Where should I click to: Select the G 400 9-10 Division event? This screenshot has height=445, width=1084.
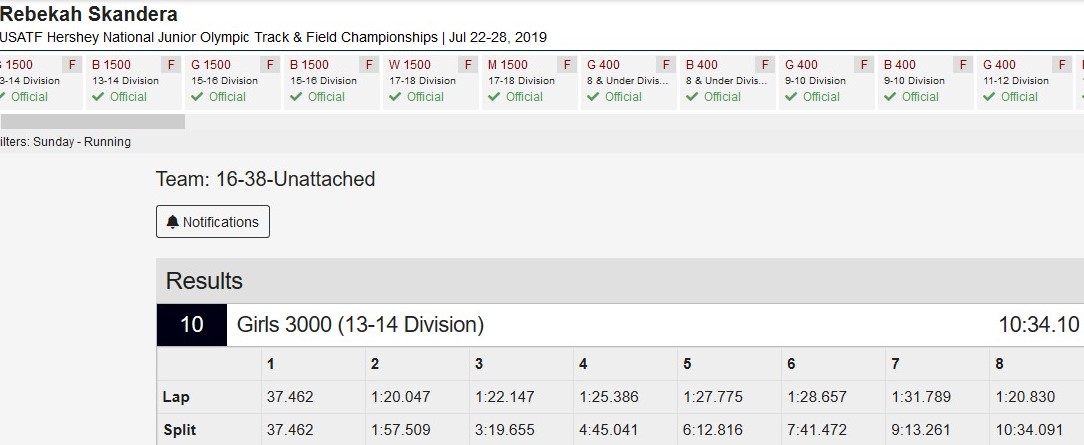click(827, 82)
